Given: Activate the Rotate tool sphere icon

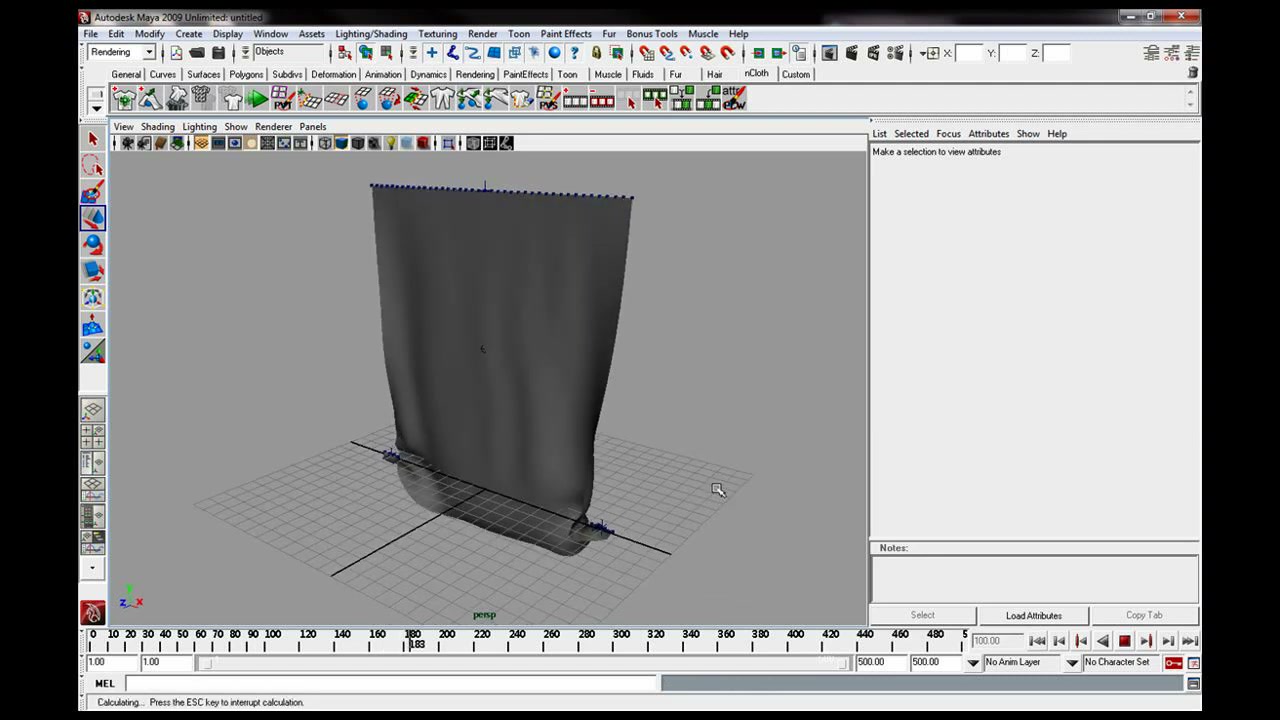Looking at the screenshot, I should (93, 244).
